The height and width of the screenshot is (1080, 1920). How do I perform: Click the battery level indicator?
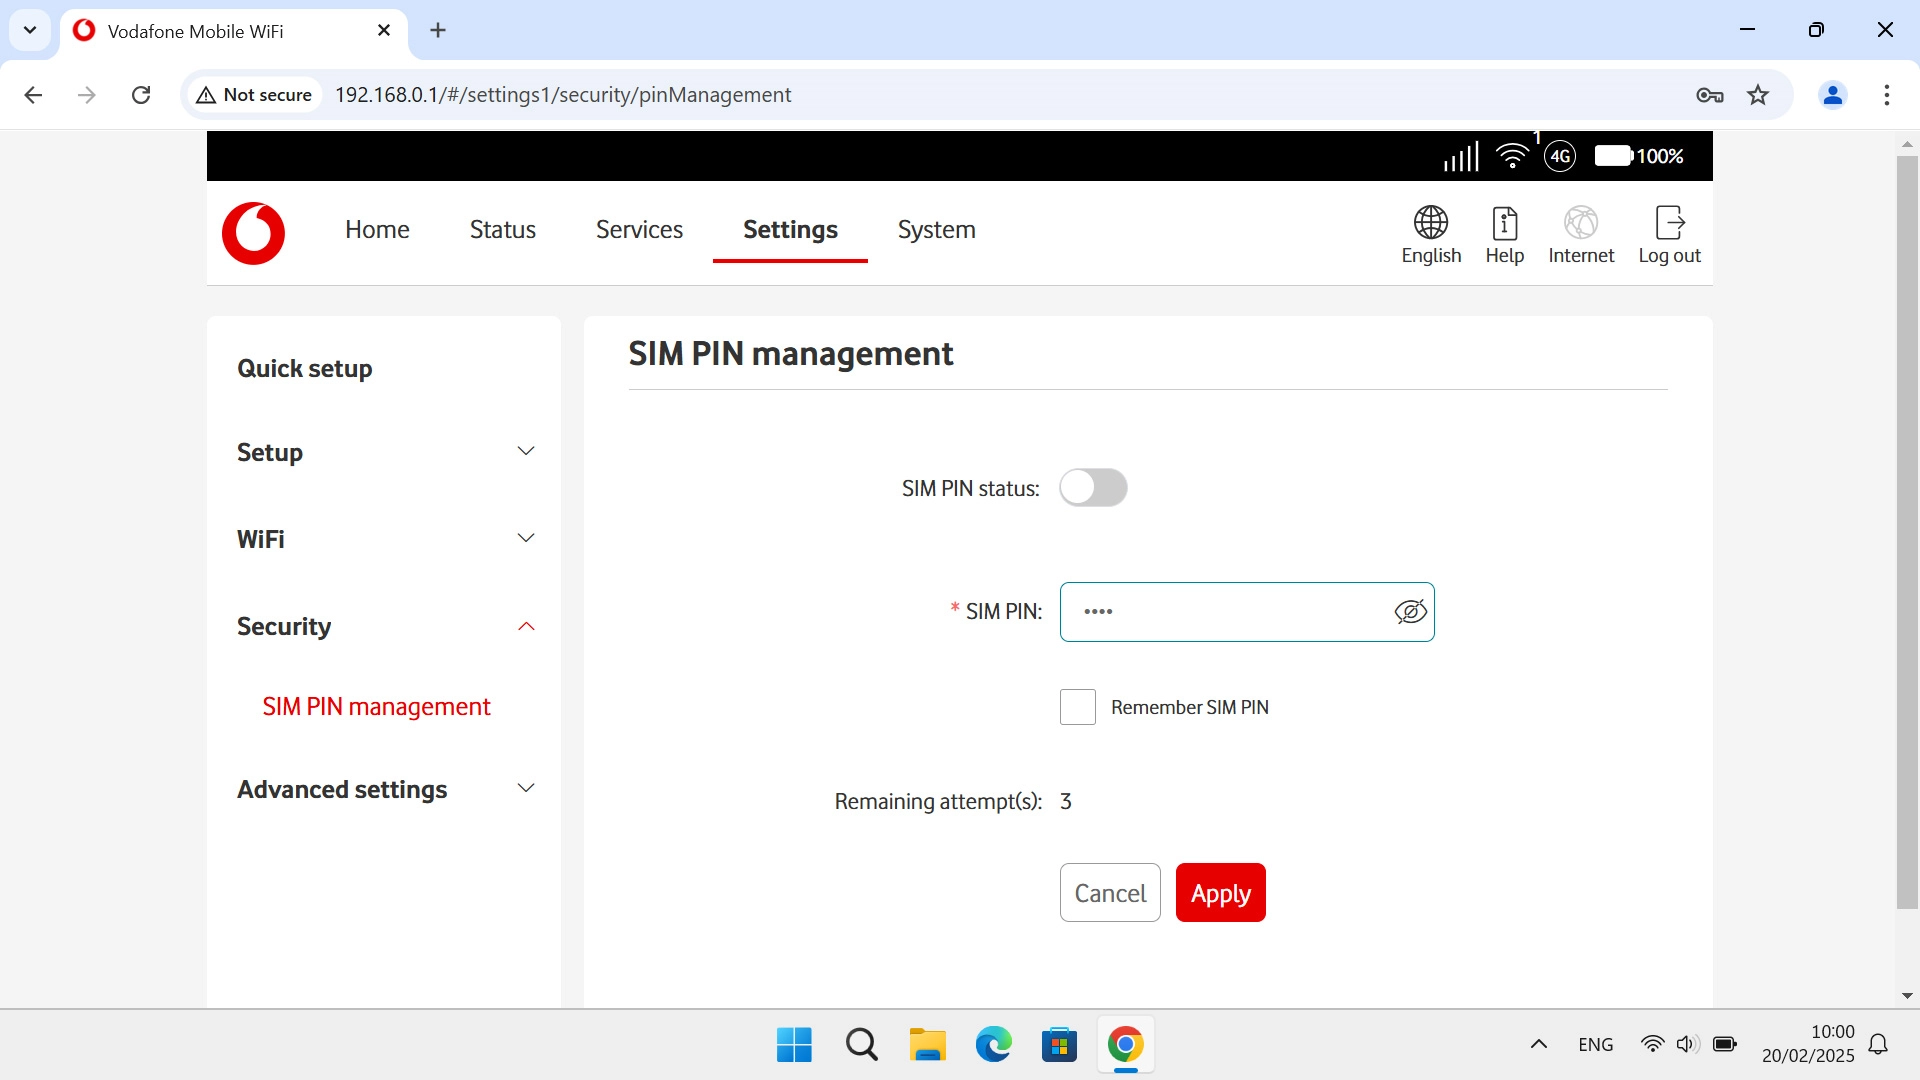(1613, 156)
